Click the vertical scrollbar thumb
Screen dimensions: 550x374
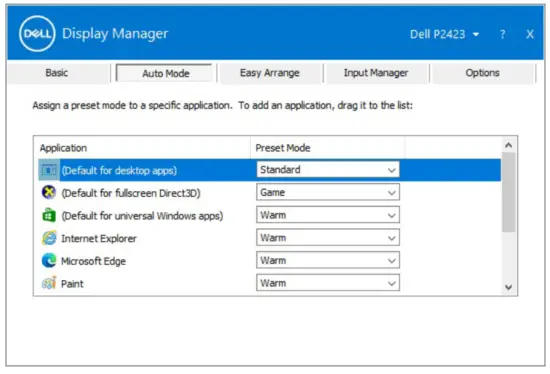(x=509, y=192)
